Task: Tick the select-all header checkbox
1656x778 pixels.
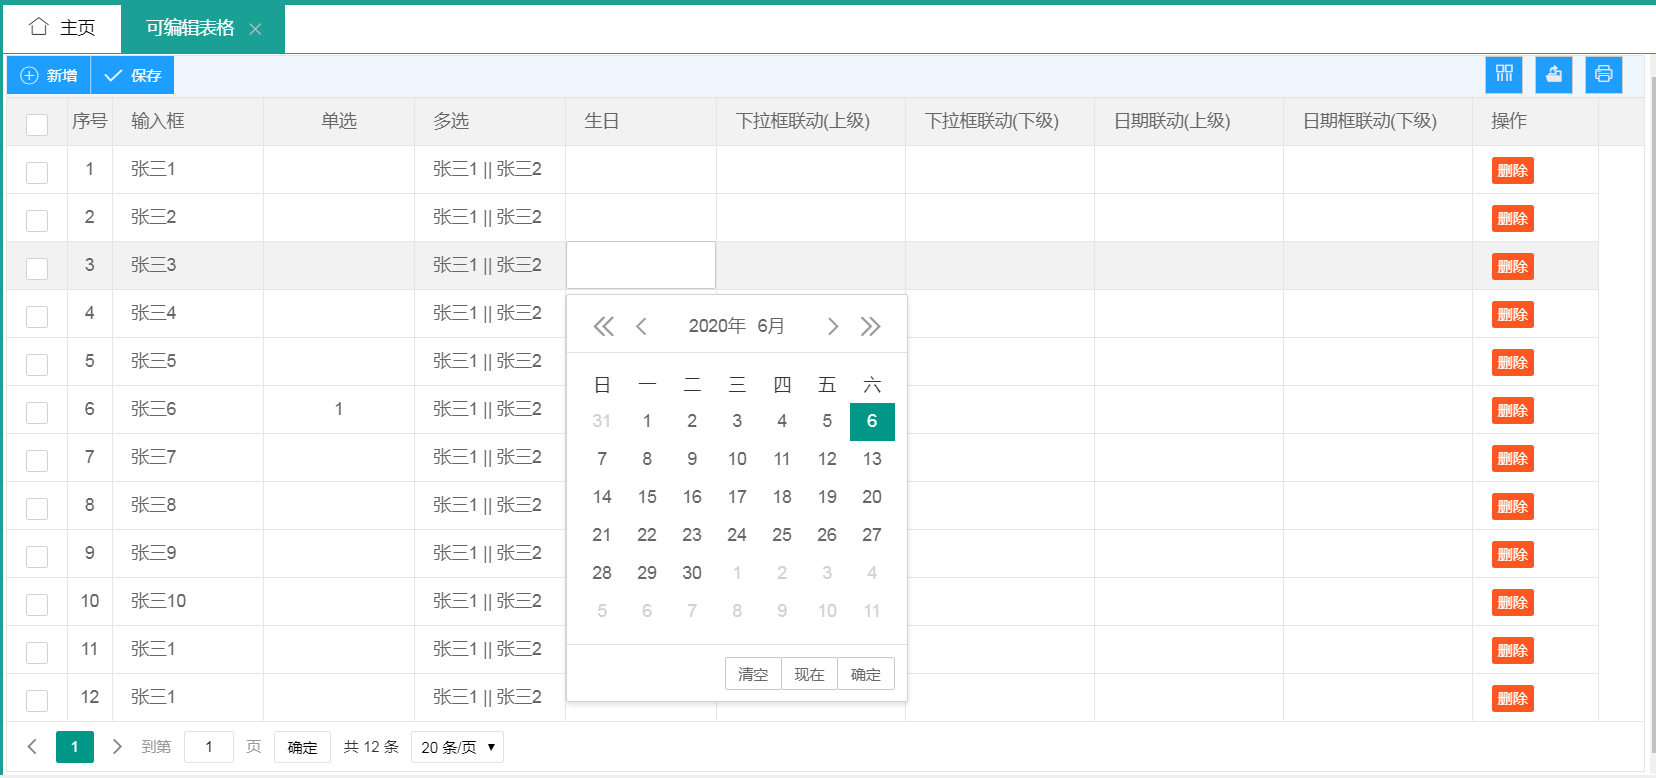Action: pyautogui.click(x=37, y=124)
